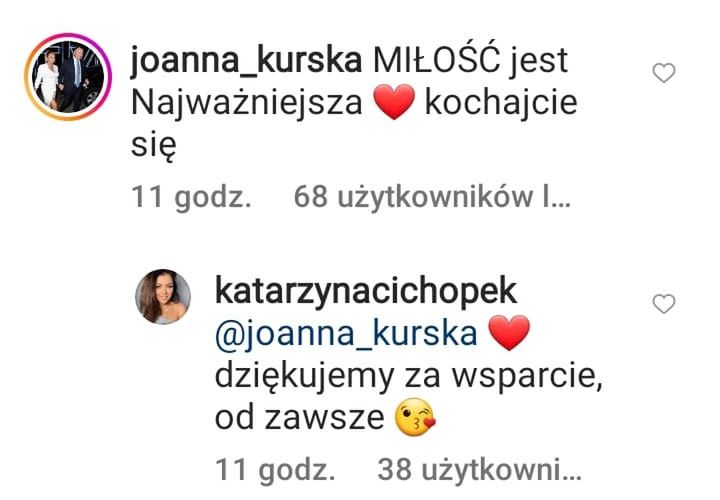Click the kissing face emoji

pyautogui.click(x=415, y=417)
